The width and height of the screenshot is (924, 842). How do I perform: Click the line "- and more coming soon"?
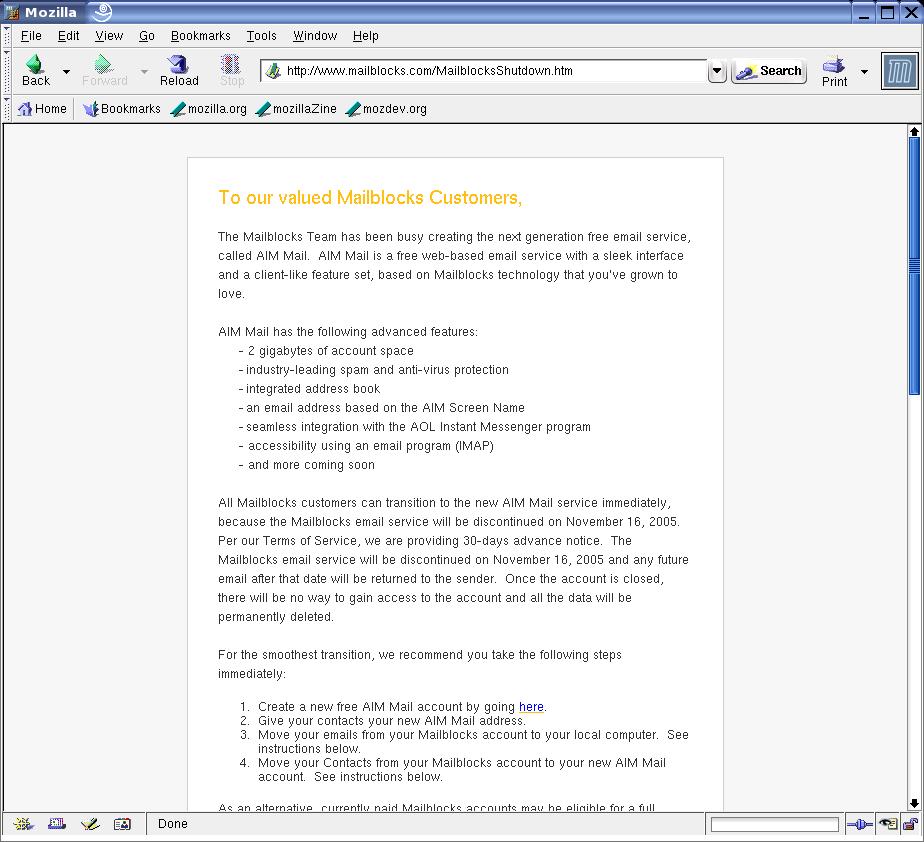[306, 465]
